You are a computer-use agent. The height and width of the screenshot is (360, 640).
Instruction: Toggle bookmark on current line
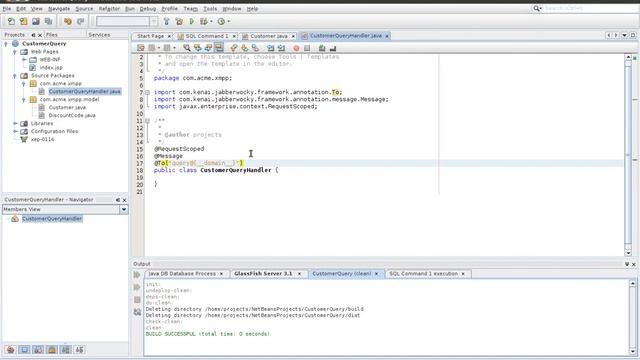tap(255, 48)
